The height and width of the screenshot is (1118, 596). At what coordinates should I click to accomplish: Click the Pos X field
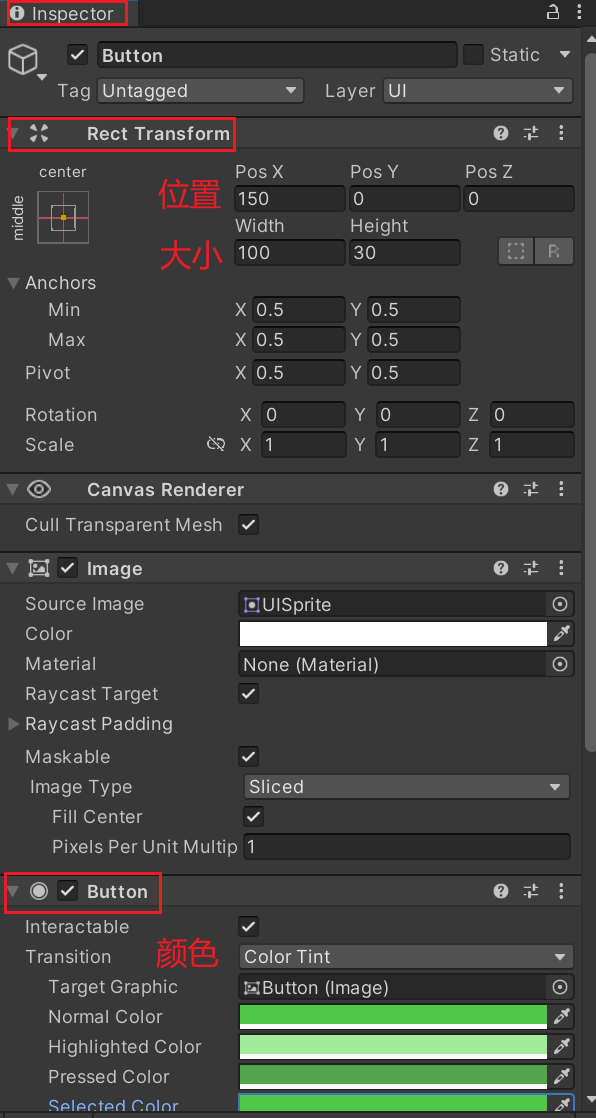tap(289, 199)
